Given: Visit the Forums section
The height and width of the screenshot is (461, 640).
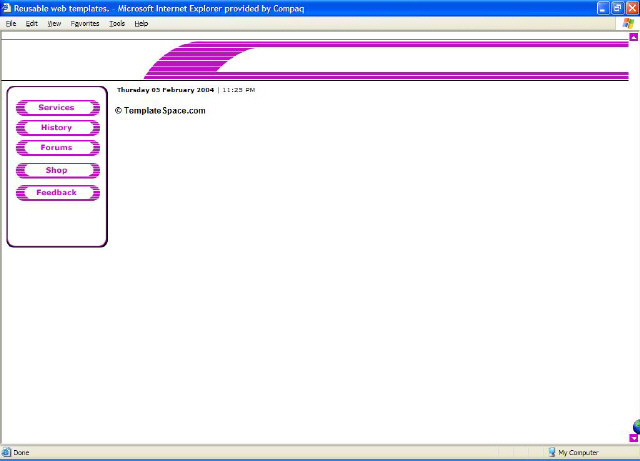Looking at the screenshot, I should point(57,148).
